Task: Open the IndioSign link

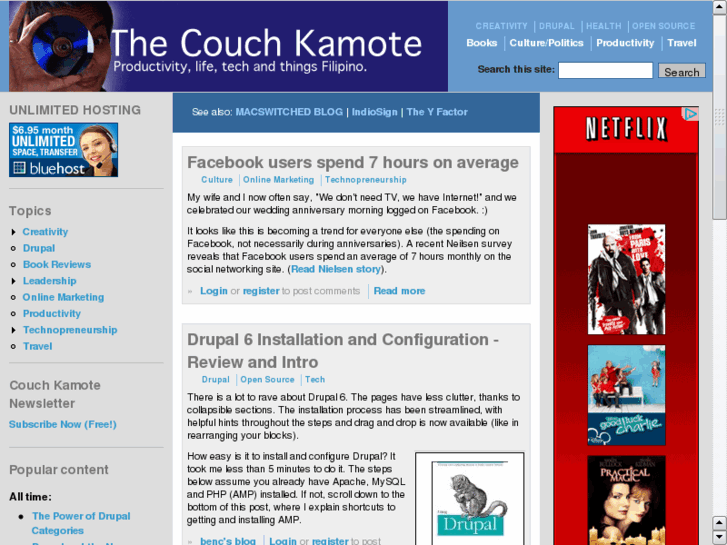Action: (x=374, y=112)
